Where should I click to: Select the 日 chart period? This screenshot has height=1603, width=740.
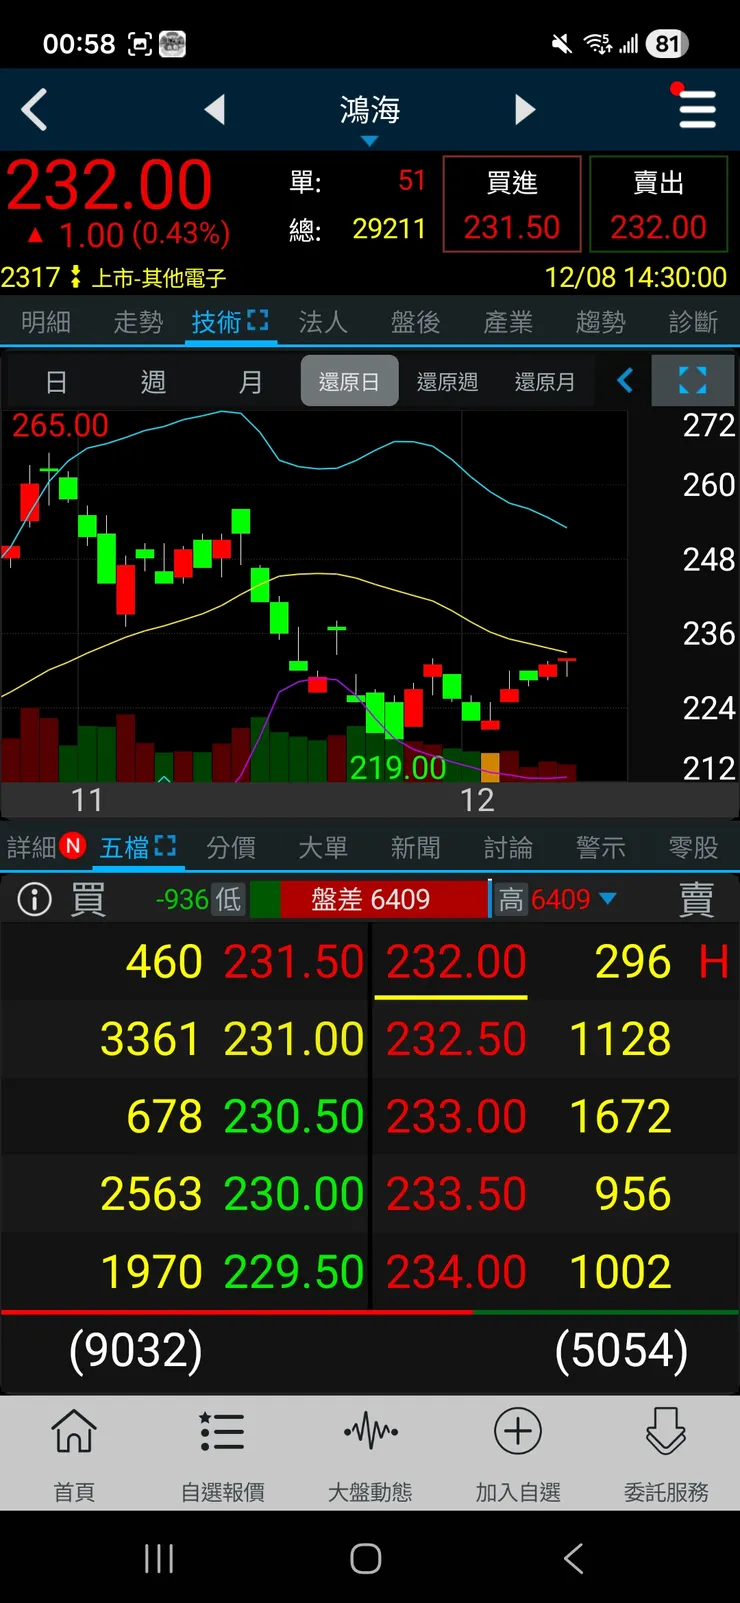pos(56,382)
